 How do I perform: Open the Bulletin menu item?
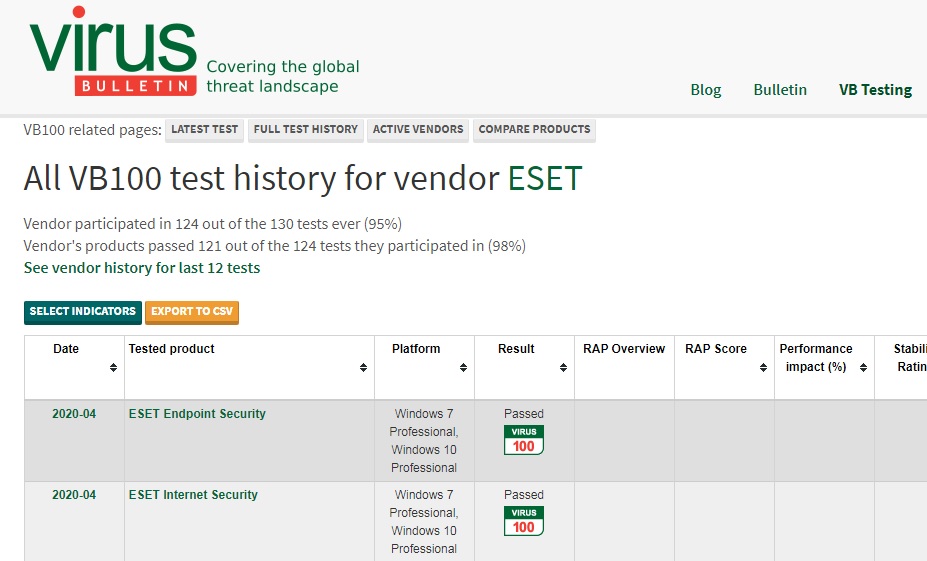[x=780, y=90]
